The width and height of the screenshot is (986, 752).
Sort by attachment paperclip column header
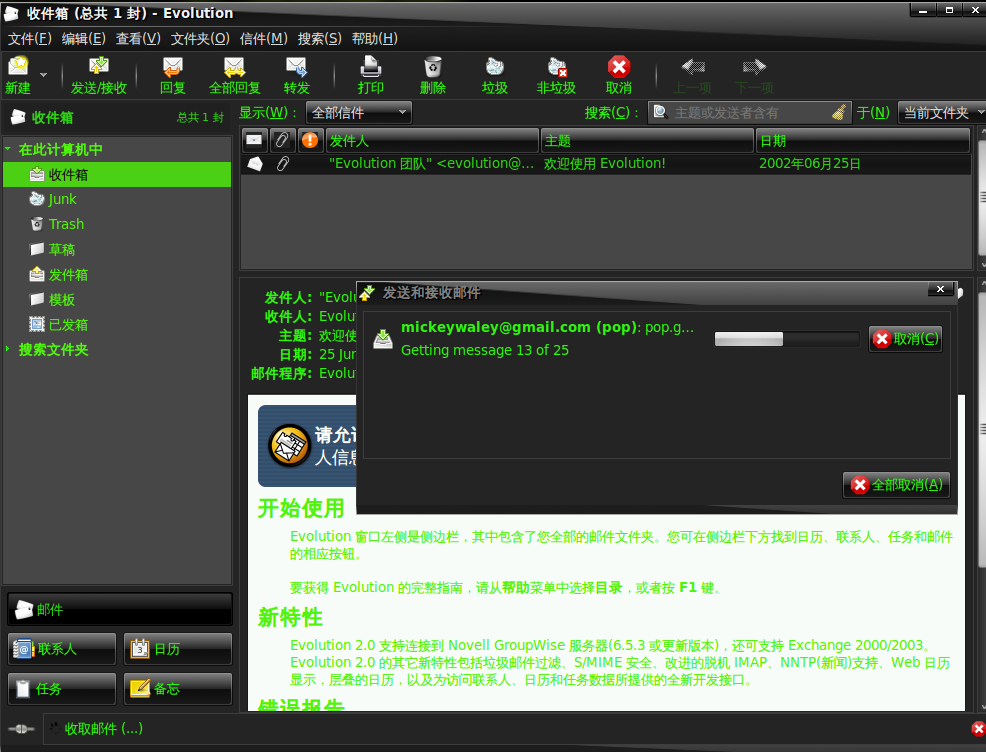pyautogui.click(x=282, y=140)
